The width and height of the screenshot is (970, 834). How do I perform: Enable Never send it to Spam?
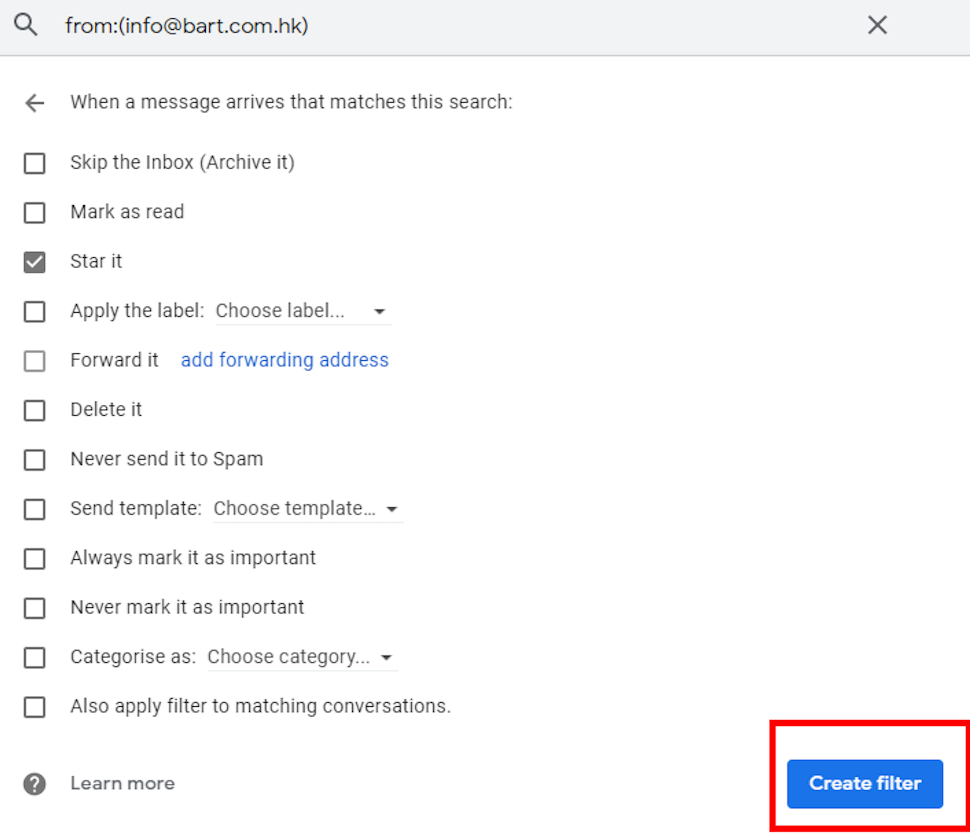click(35, 460)
